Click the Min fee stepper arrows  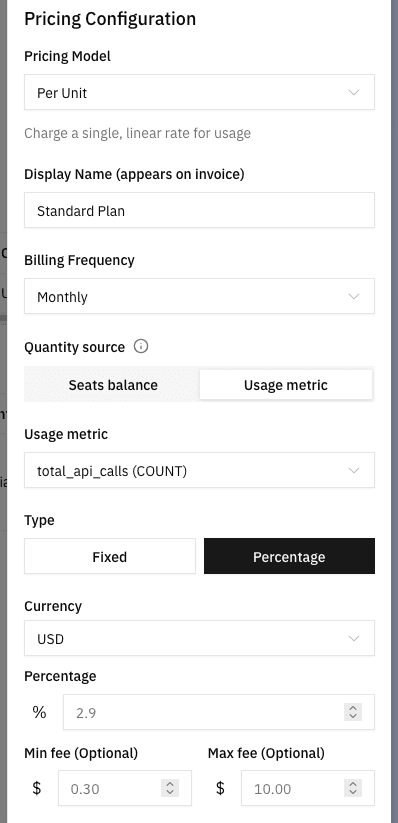pyautogui.click(x=170, y=788)
